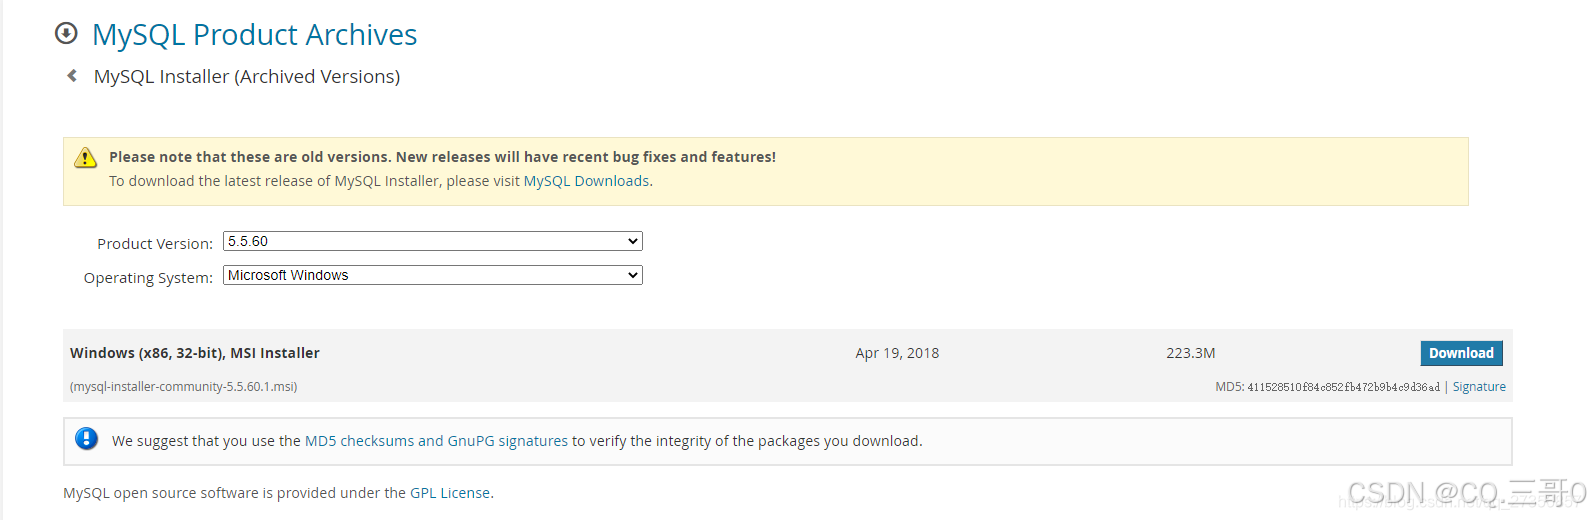The width and height of the screenshot is (1591, 520).
Task: Open the Product Version dropdown
Action: pos(433,241)
